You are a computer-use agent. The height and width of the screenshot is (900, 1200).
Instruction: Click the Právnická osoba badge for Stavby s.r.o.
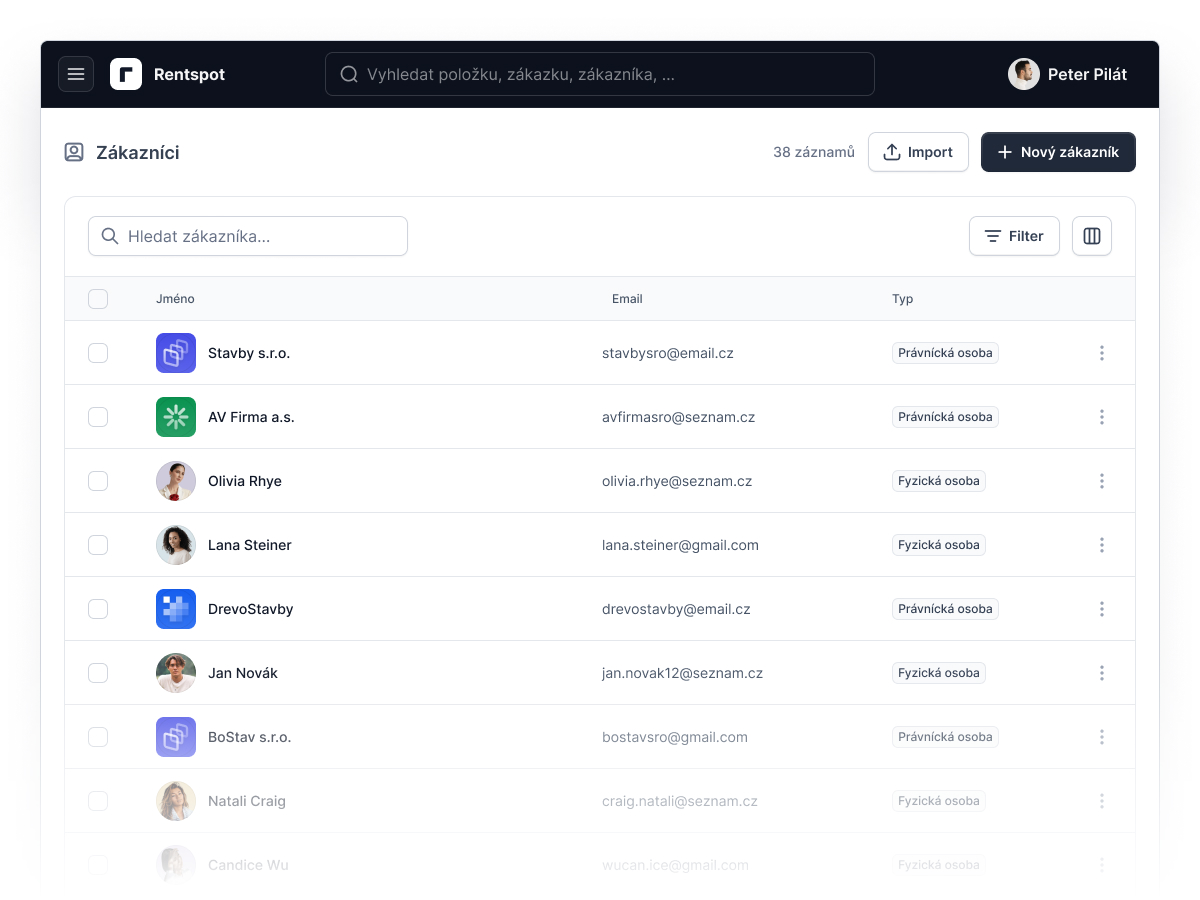[x=945, y=353]
